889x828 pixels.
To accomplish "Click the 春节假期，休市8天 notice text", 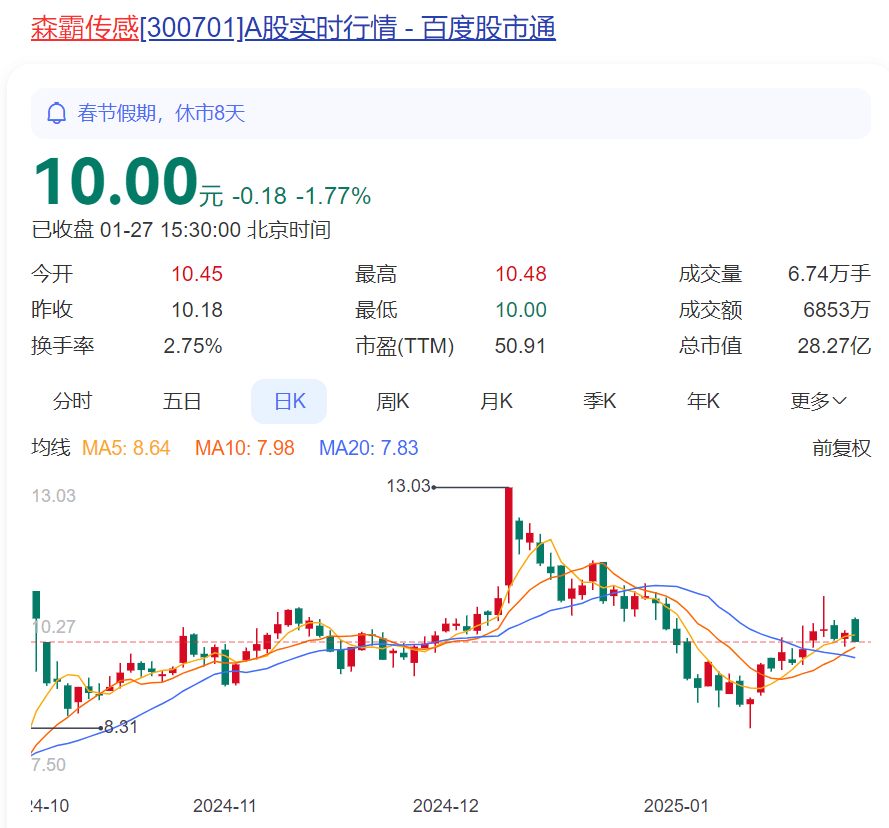I will tap(162, 113).
